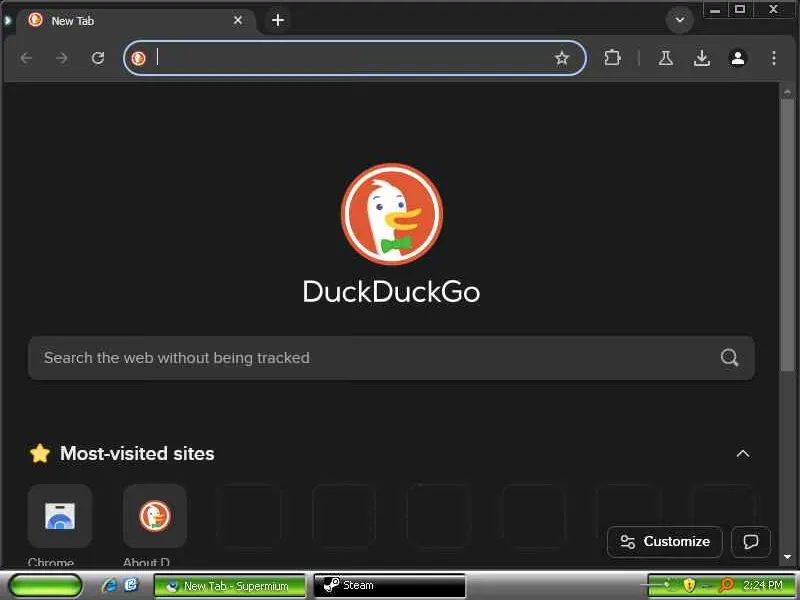
Task: Click the 2:24 PM clock
Action: coord(763,585)
